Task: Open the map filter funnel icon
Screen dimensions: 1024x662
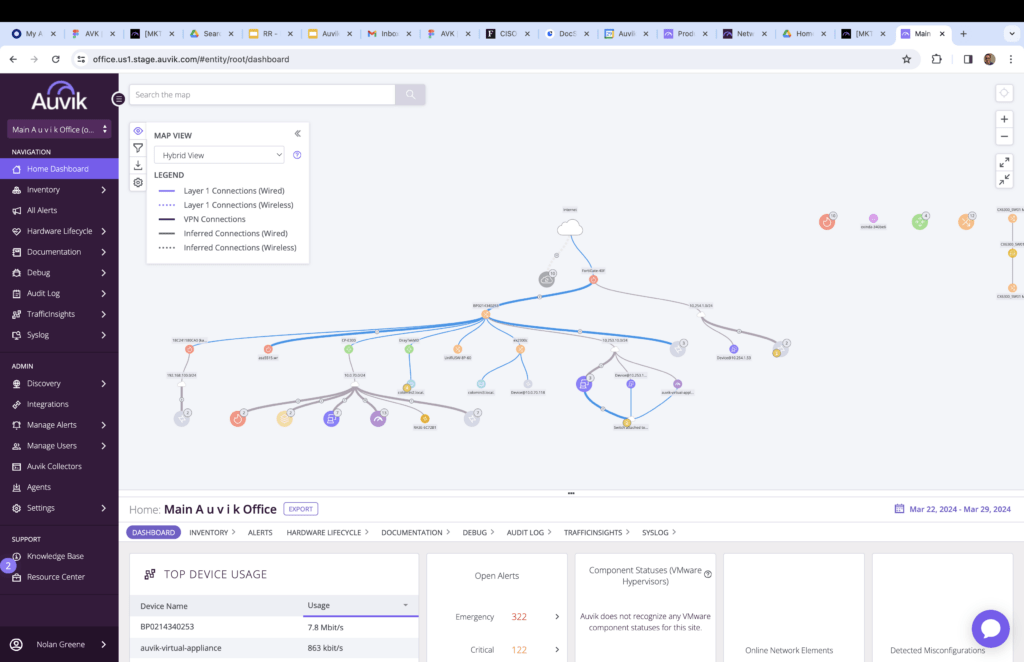Action: (x=138, y=148)
